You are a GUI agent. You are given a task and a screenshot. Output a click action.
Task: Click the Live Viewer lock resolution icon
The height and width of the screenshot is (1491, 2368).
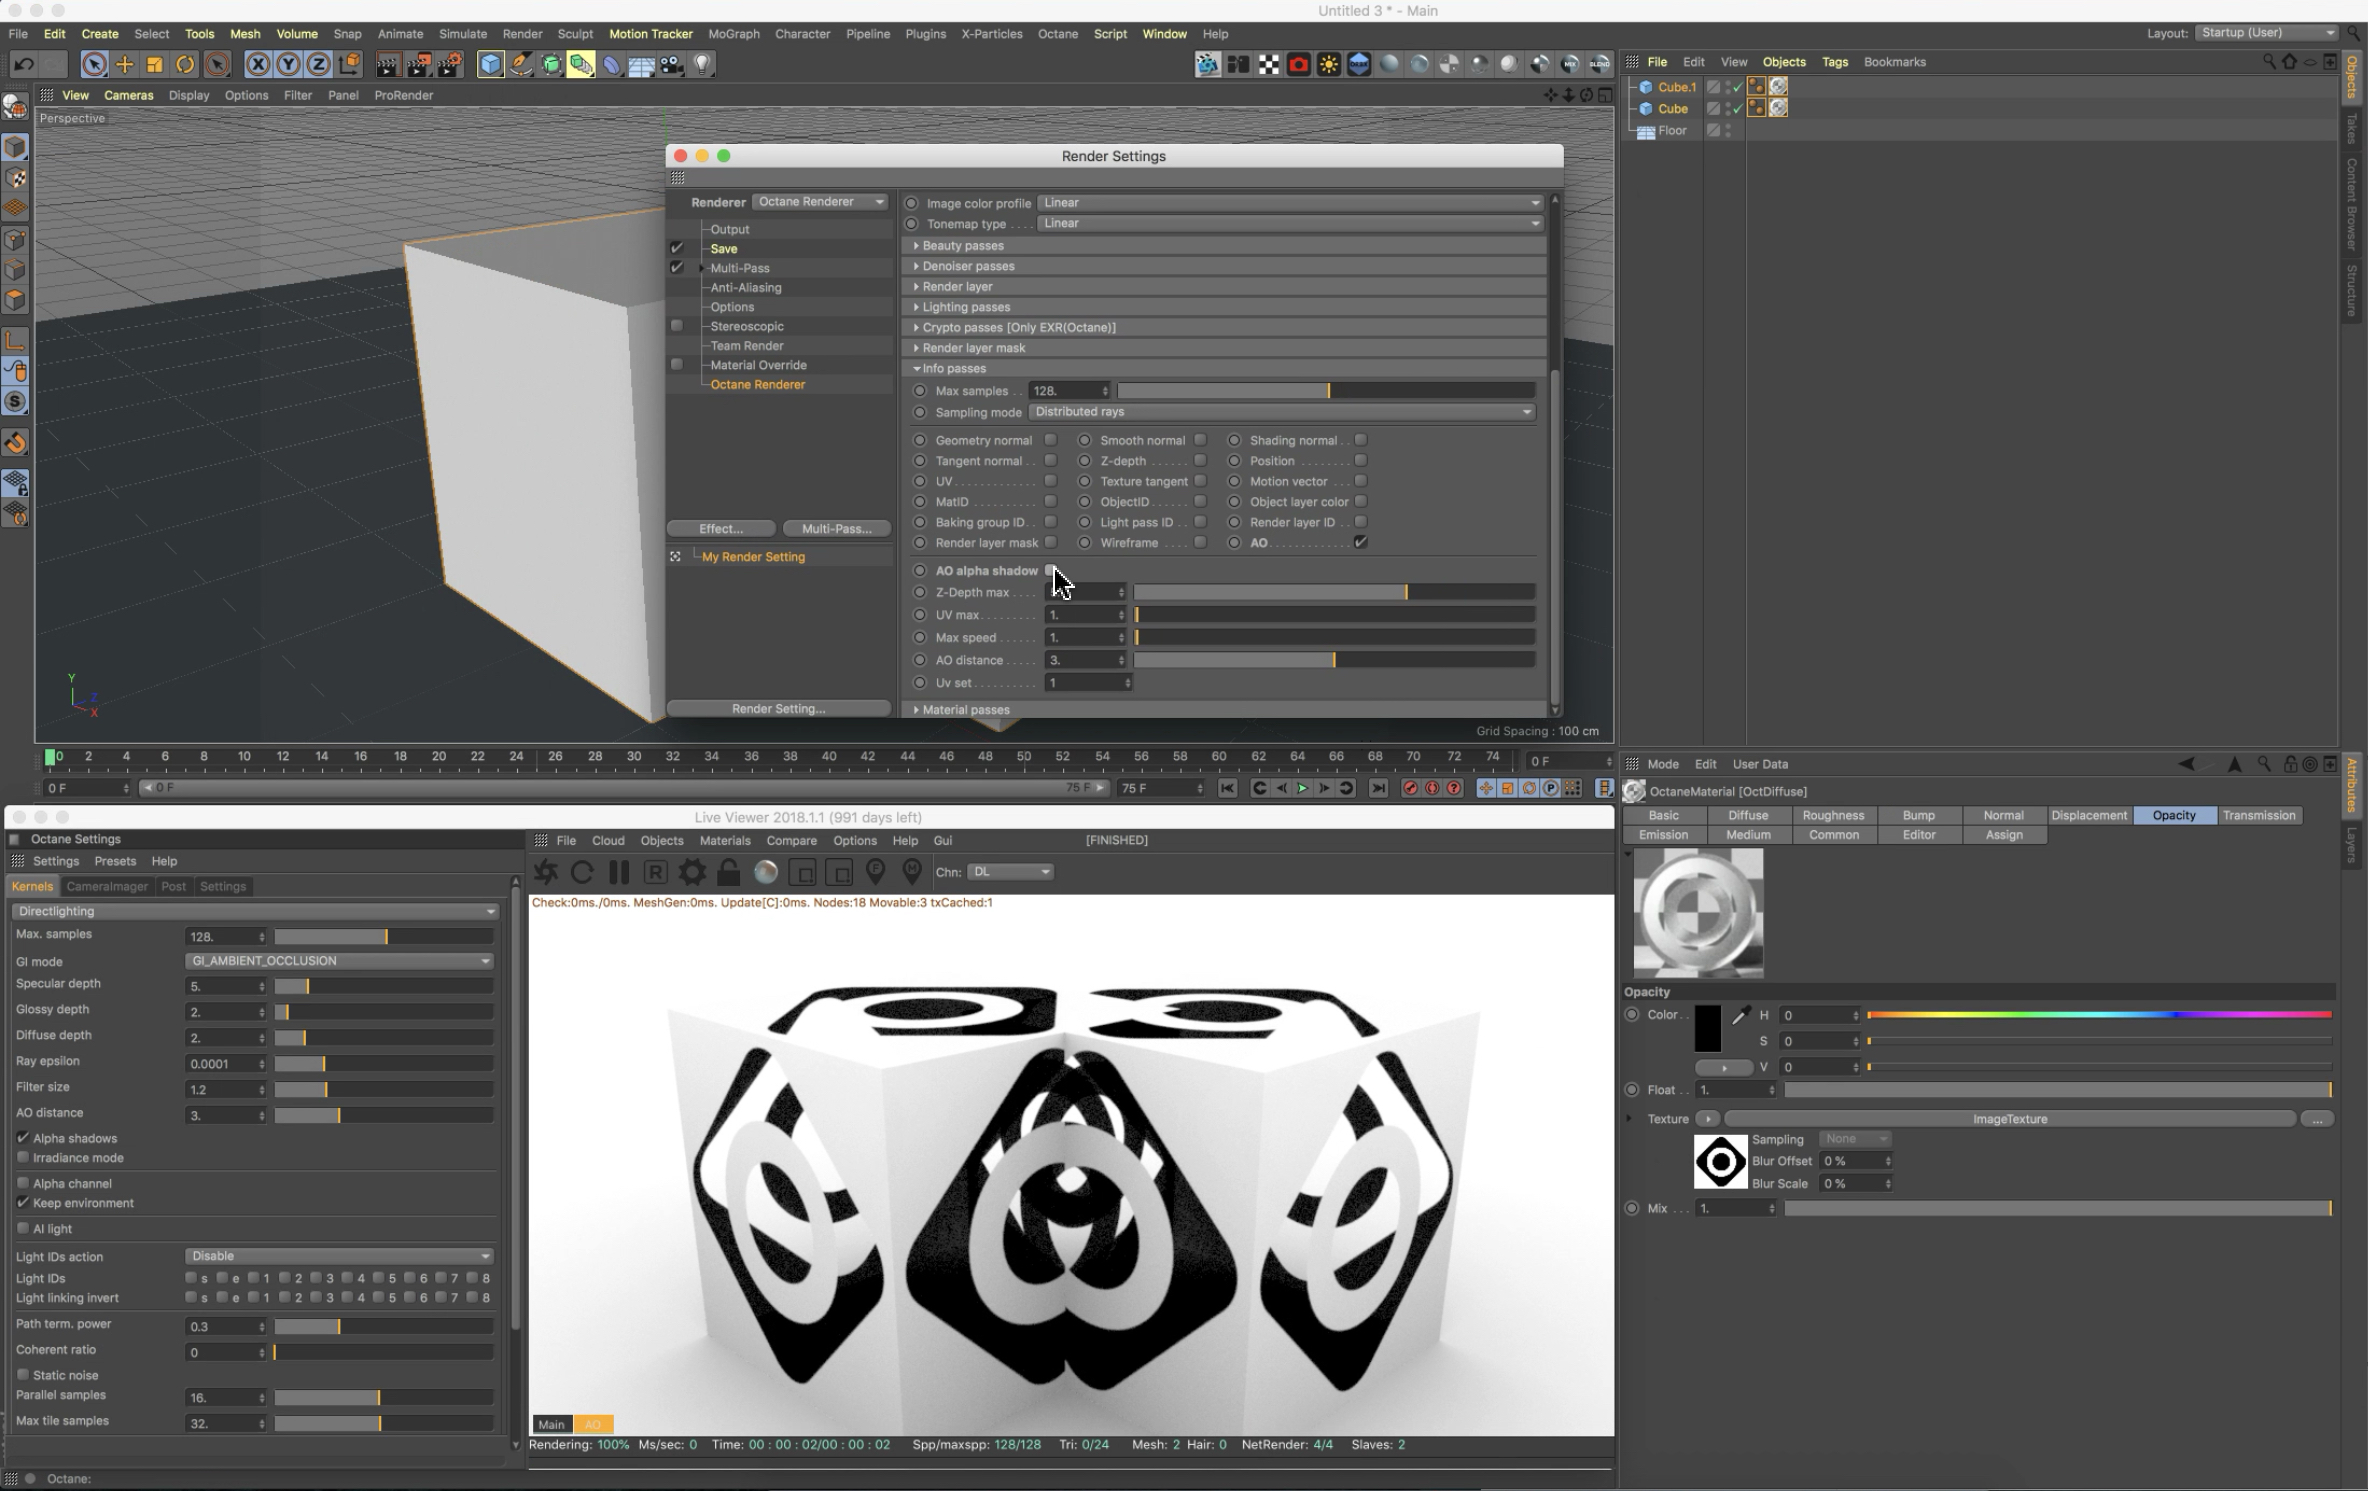tap(729, 872)
